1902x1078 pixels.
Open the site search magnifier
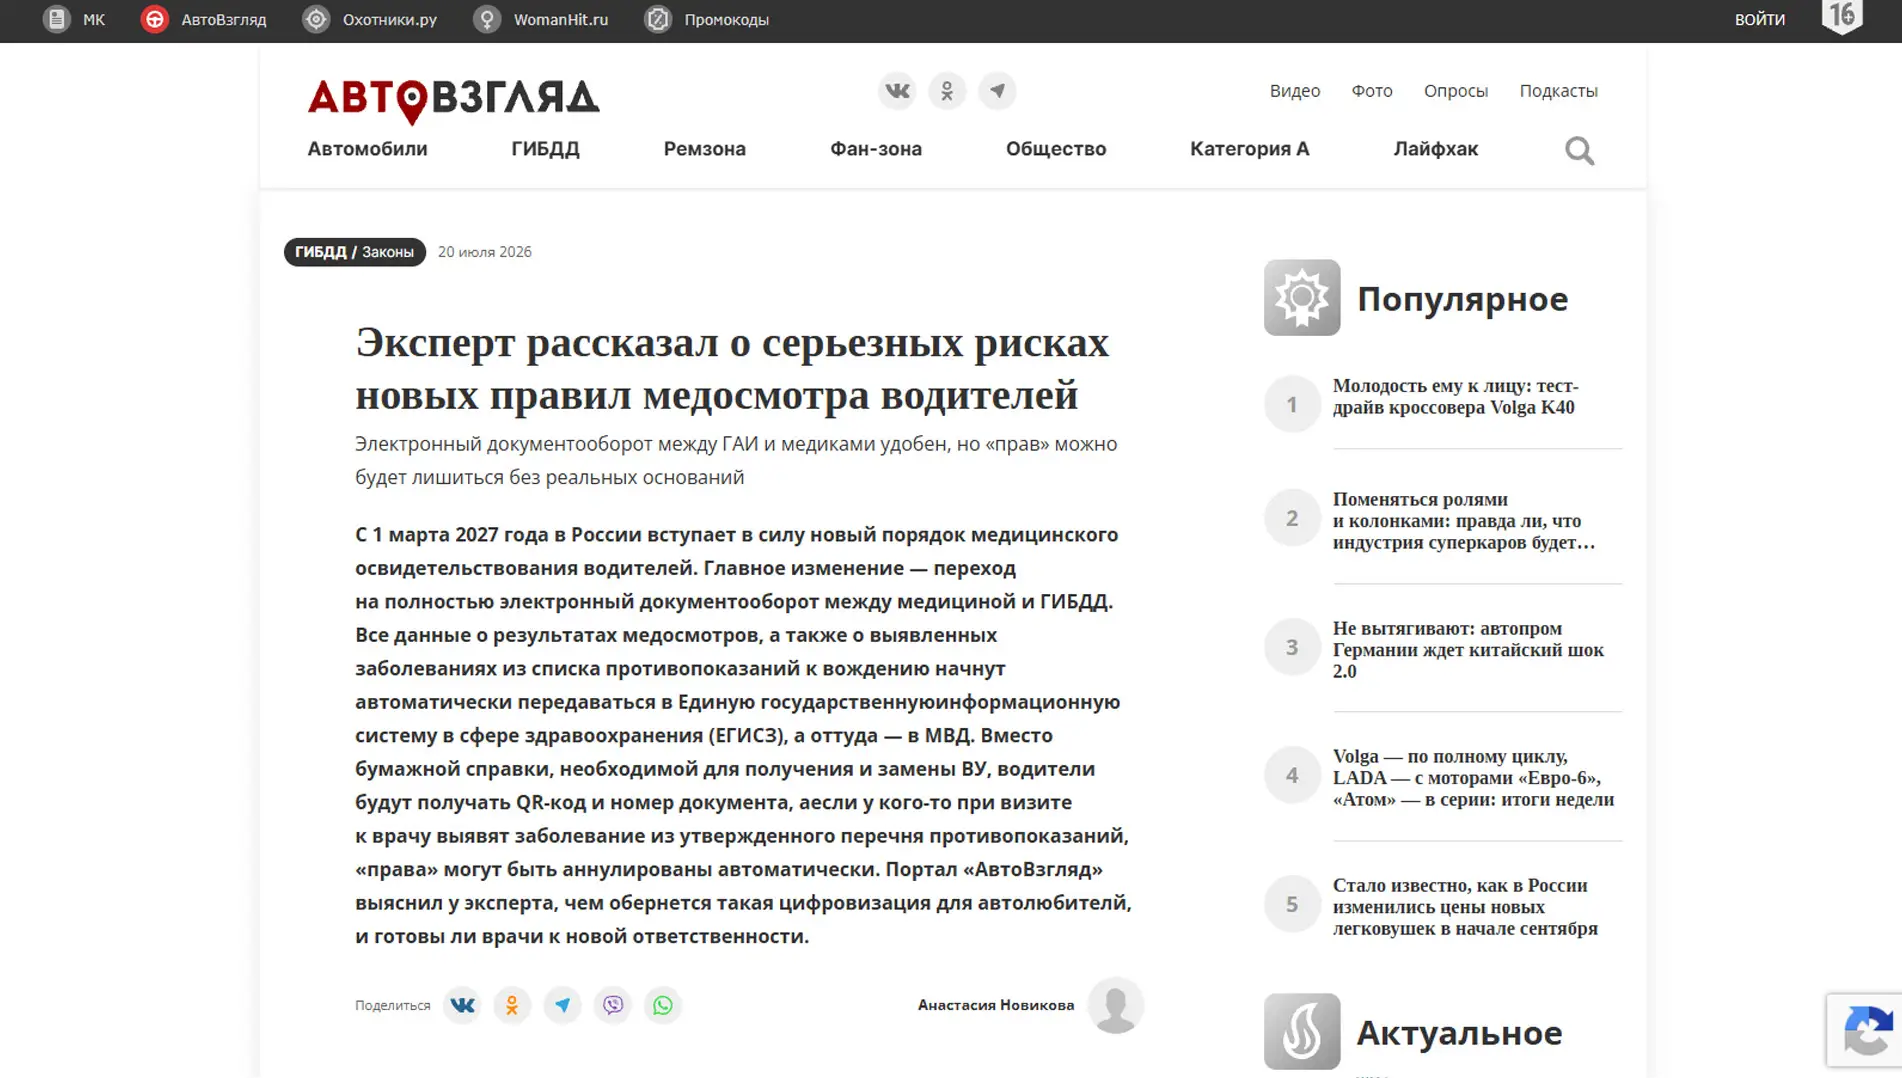point(1579,150)
